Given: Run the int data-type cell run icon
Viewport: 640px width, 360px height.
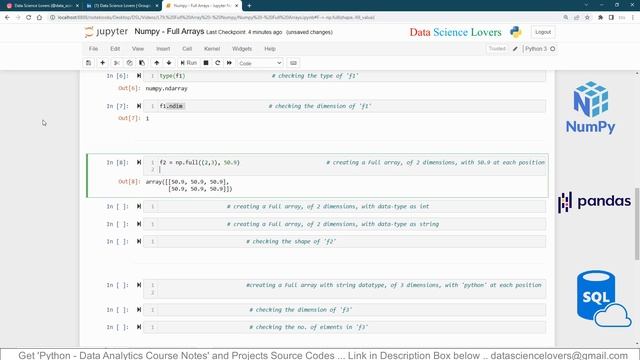Looking at the screenshot, I should tap(139, 206).
